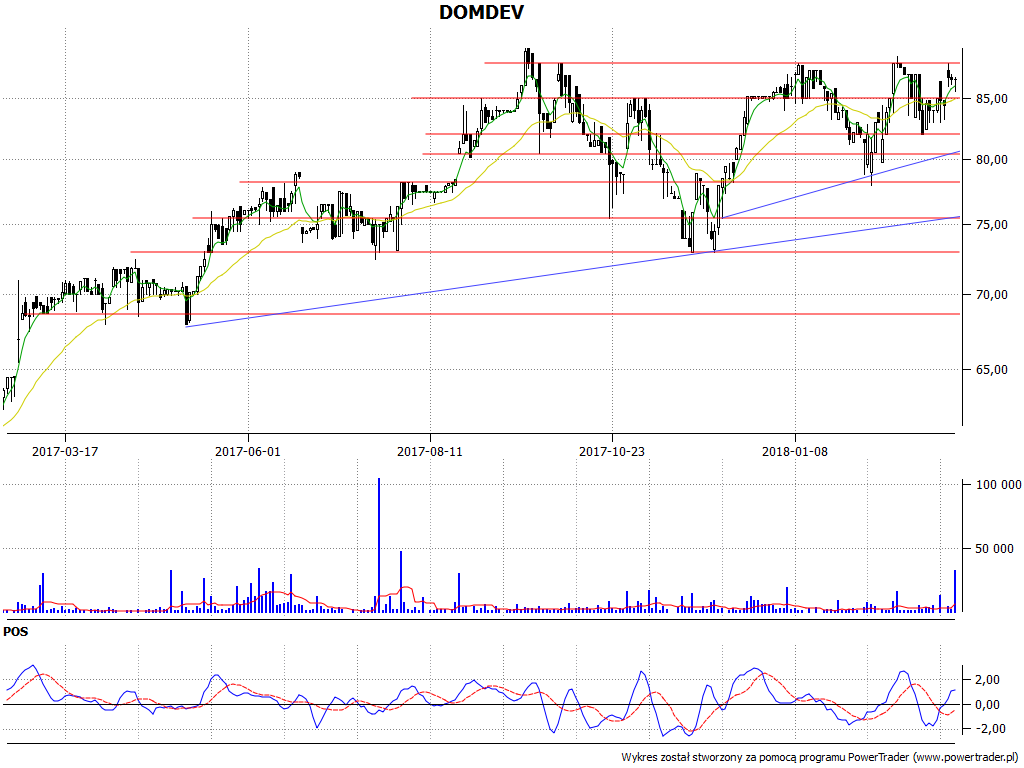Image resolution: width=1024 pixels, height=768 pixels.
Task: Click the 100 000 volume axis label
Action: pyautogui.click(x=999, y=484)
